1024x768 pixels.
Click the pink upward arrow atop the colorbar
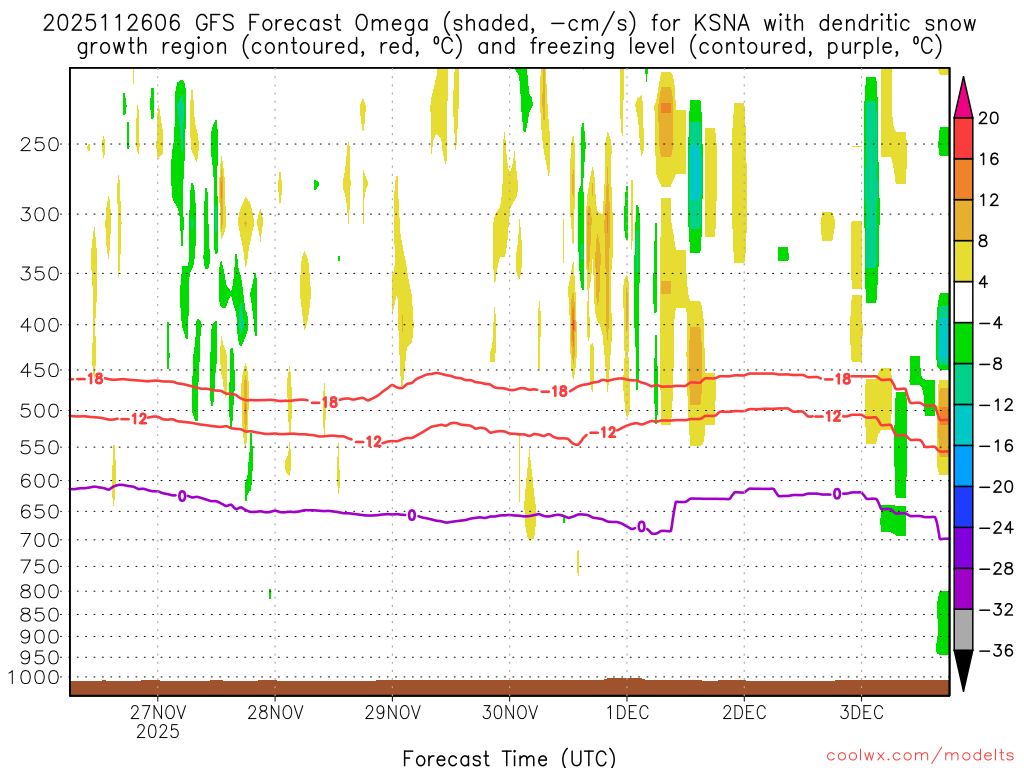[964, 97]
